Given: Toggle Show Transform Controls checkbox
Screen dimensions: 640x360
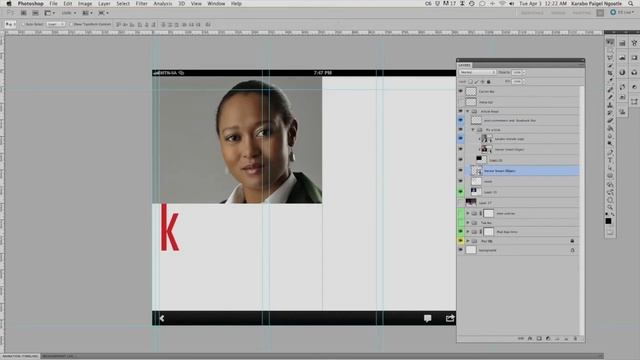Looking at the screenshot, I should click(x=71, y=24).
